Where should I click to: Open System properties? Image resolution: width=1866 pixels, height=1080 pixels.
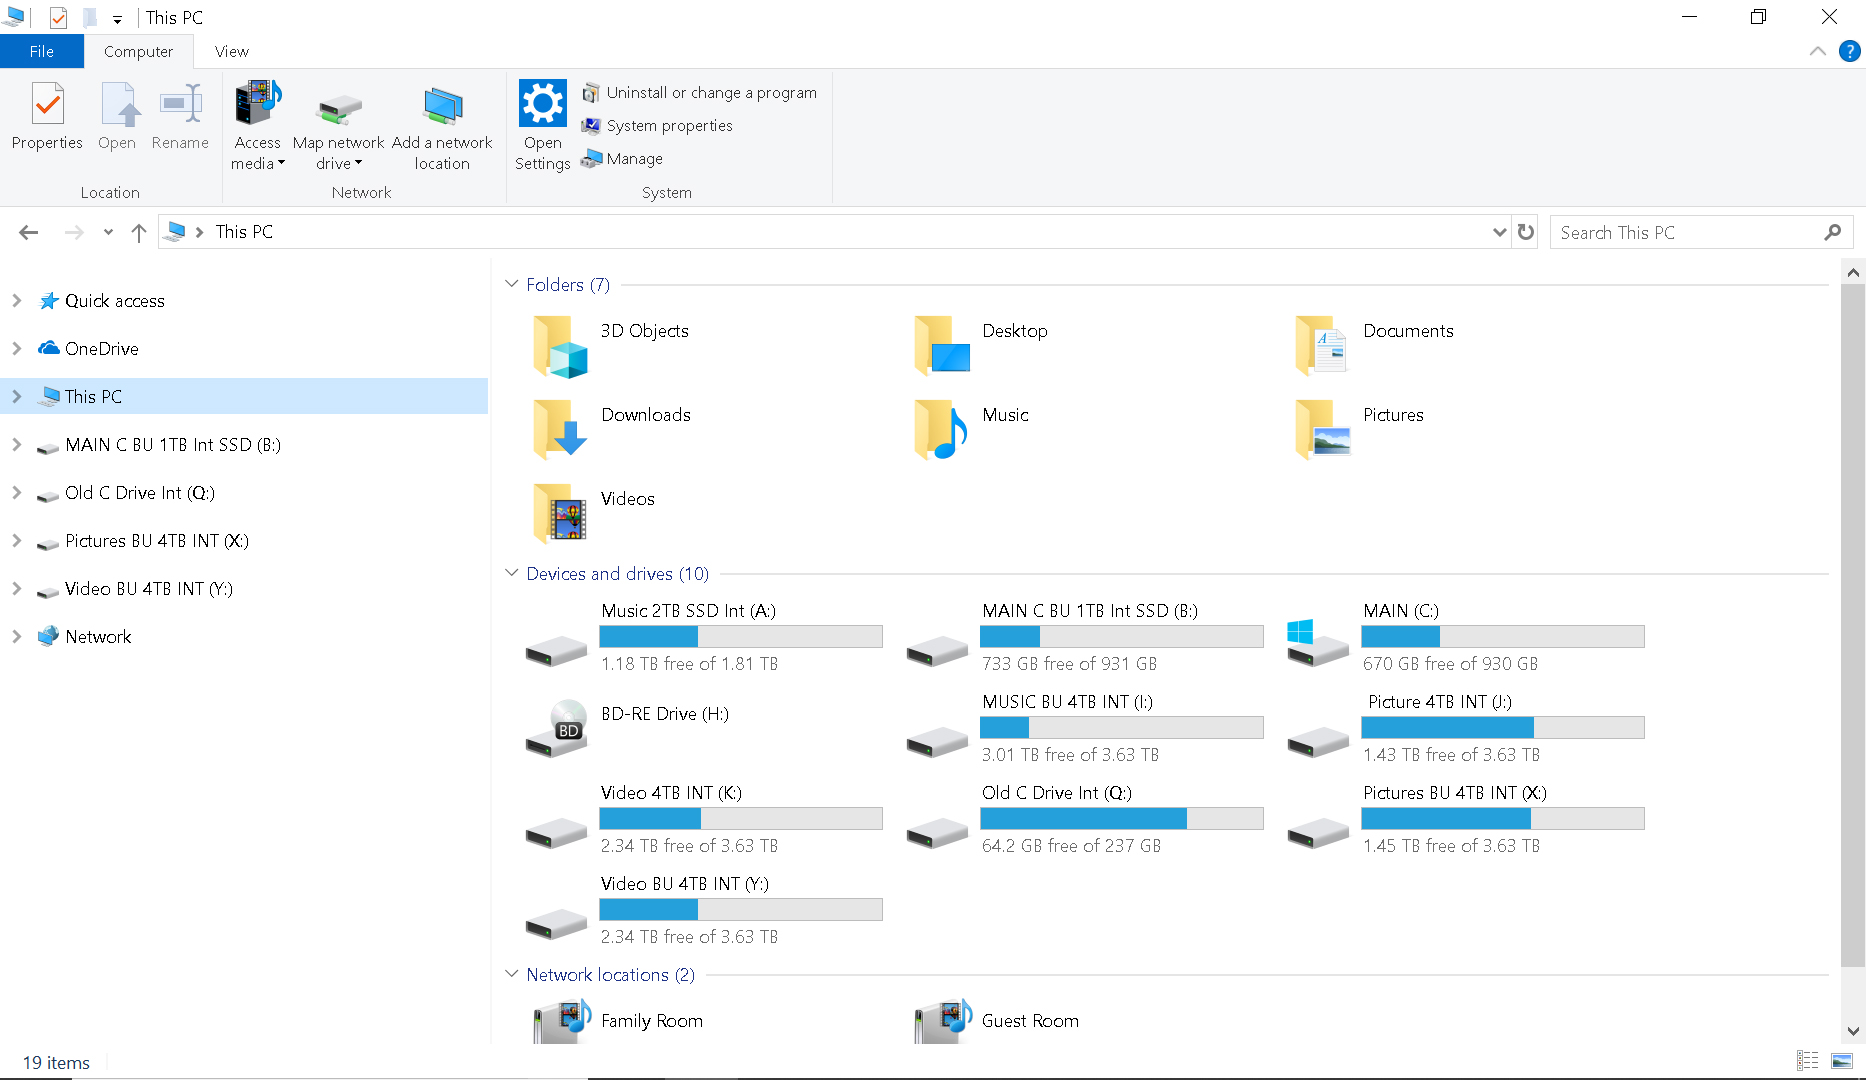658,126
